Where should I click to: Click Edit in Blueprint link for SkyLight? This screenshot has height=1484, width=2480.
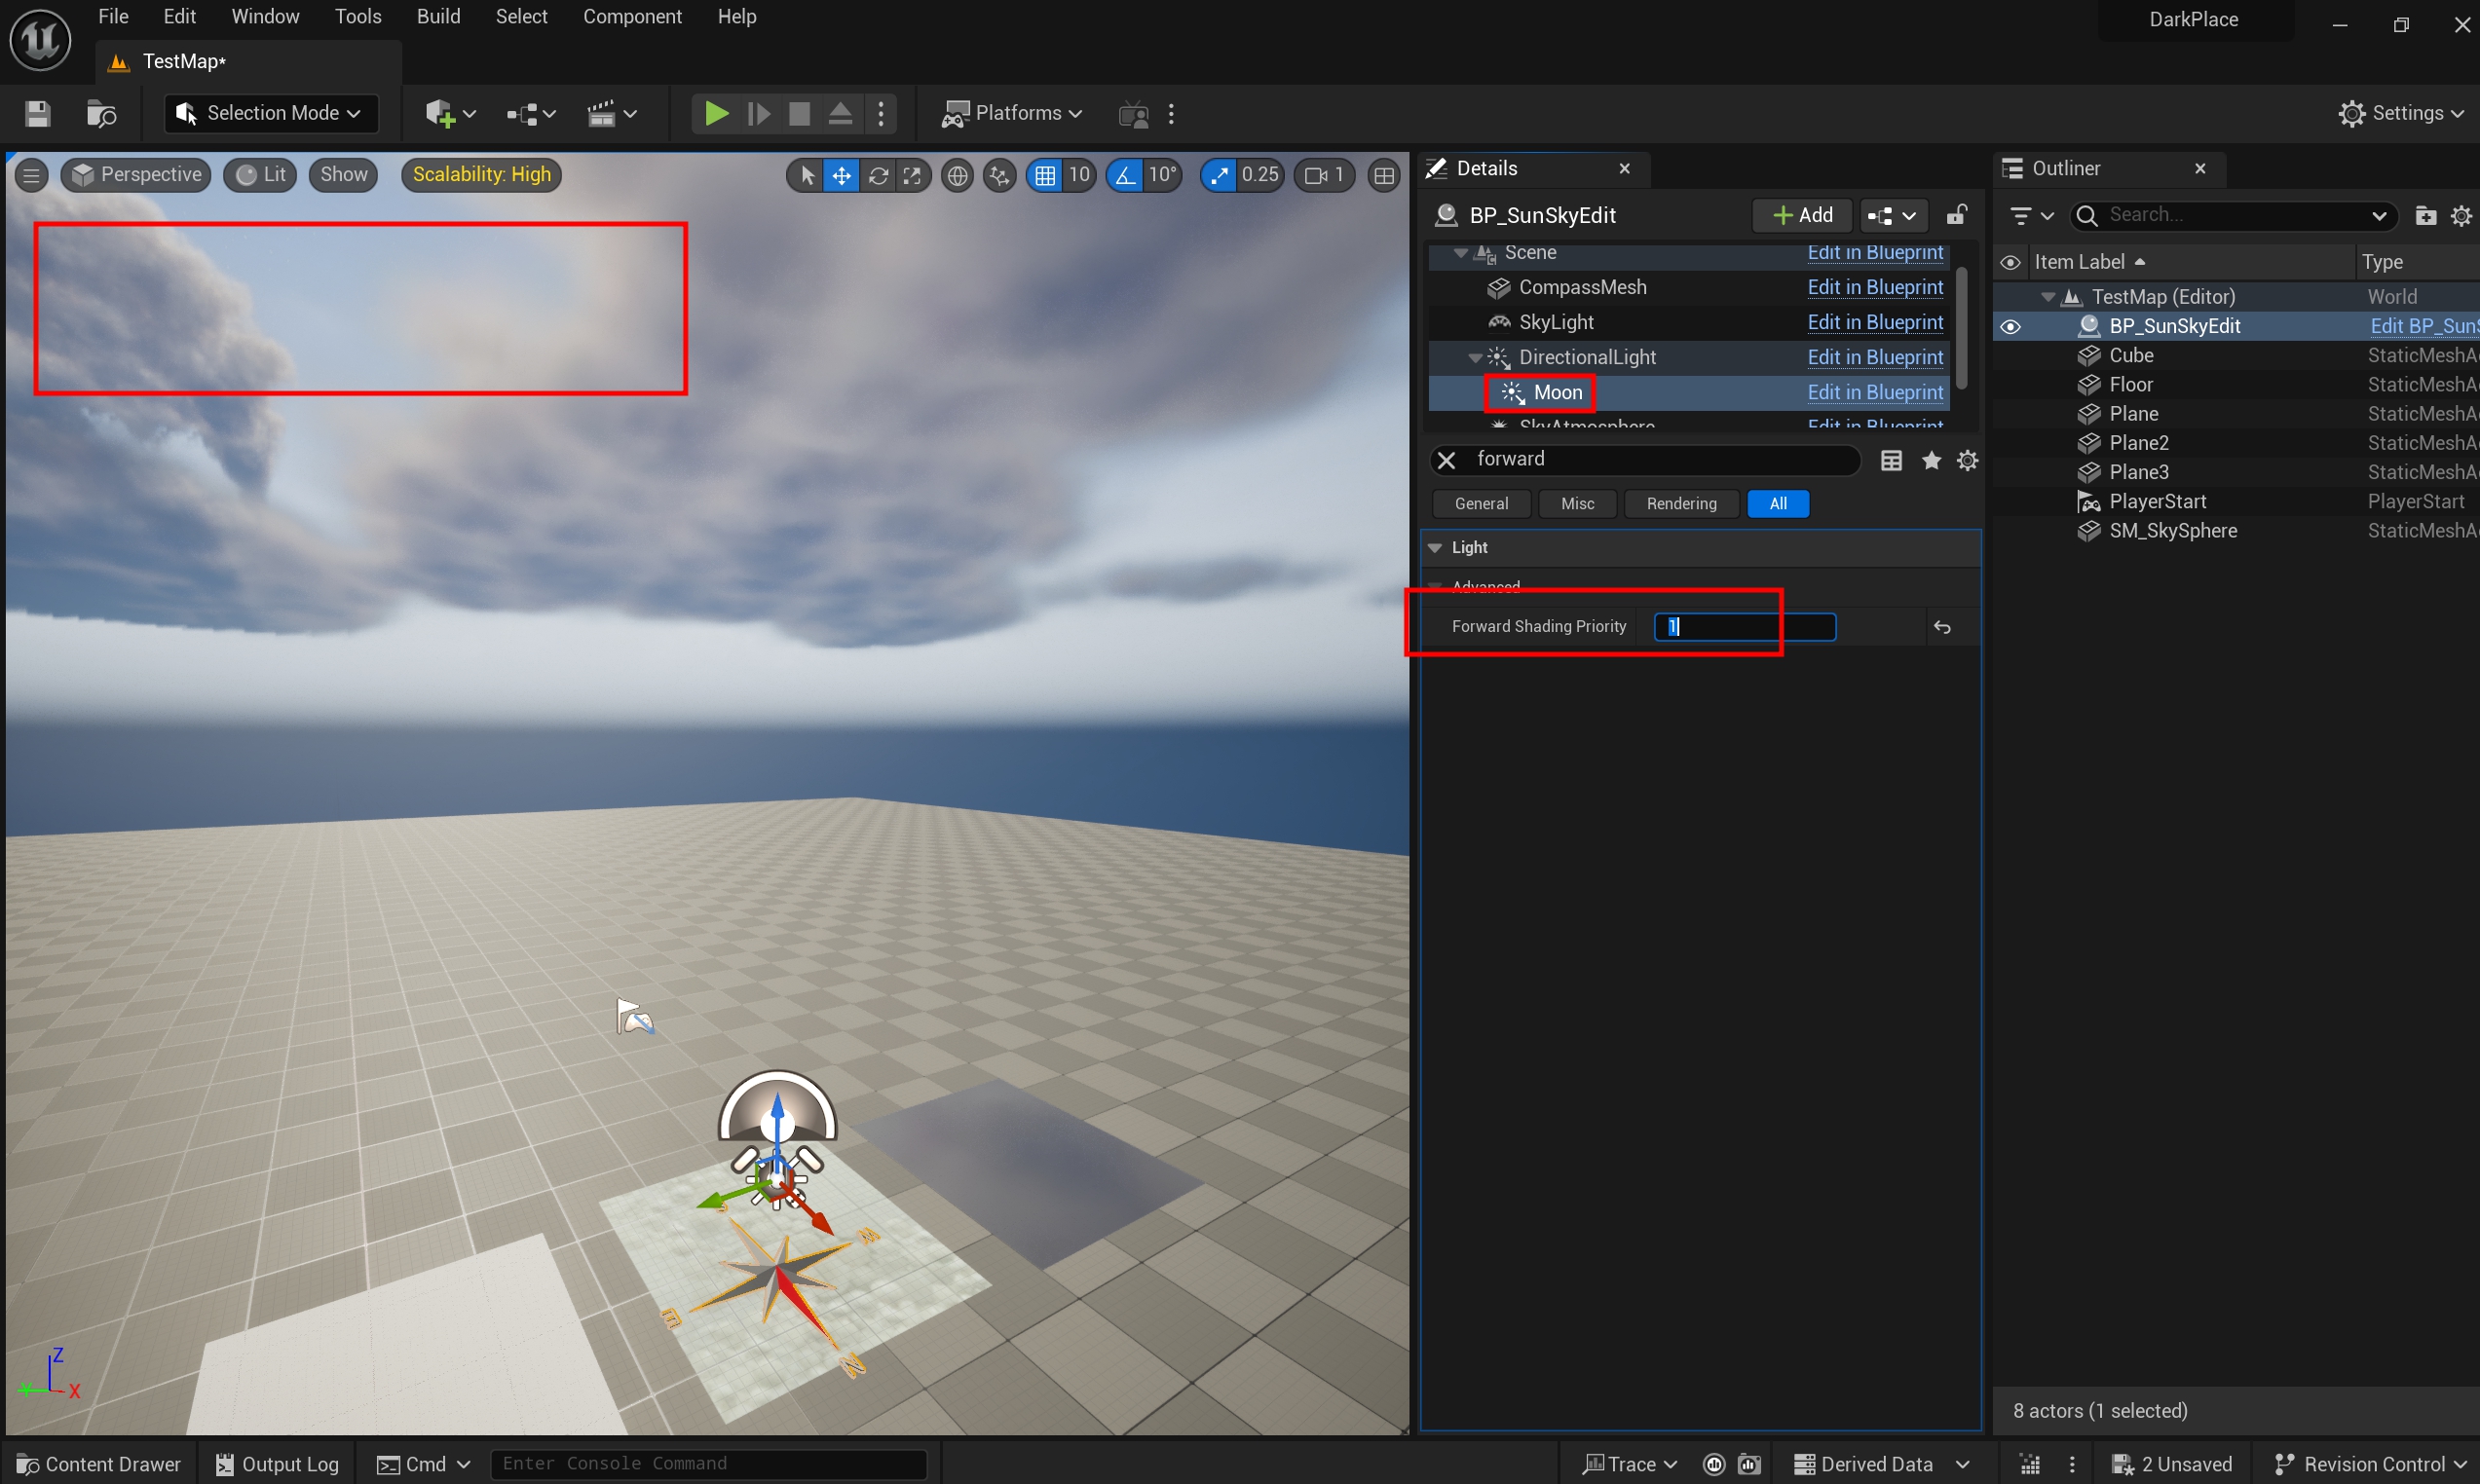[1875, 322]
